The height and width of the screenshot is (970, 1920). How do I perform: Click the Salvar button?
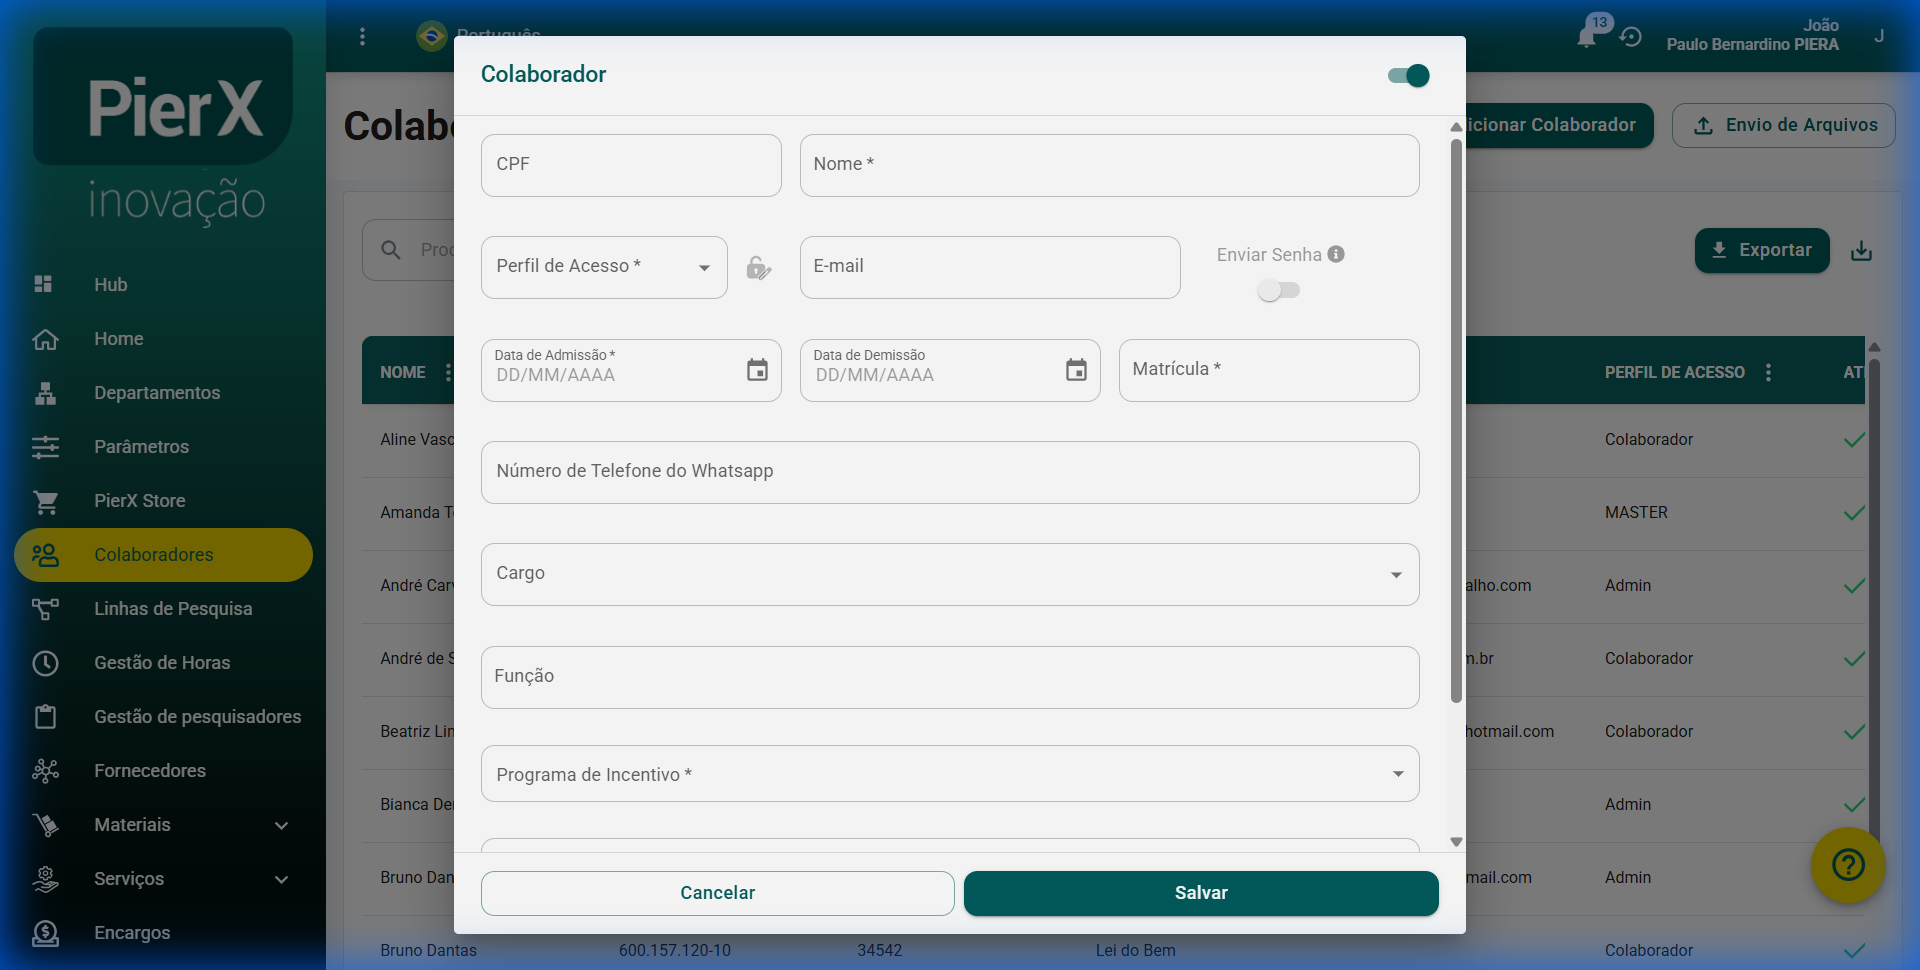click(x=1200, y=893)
